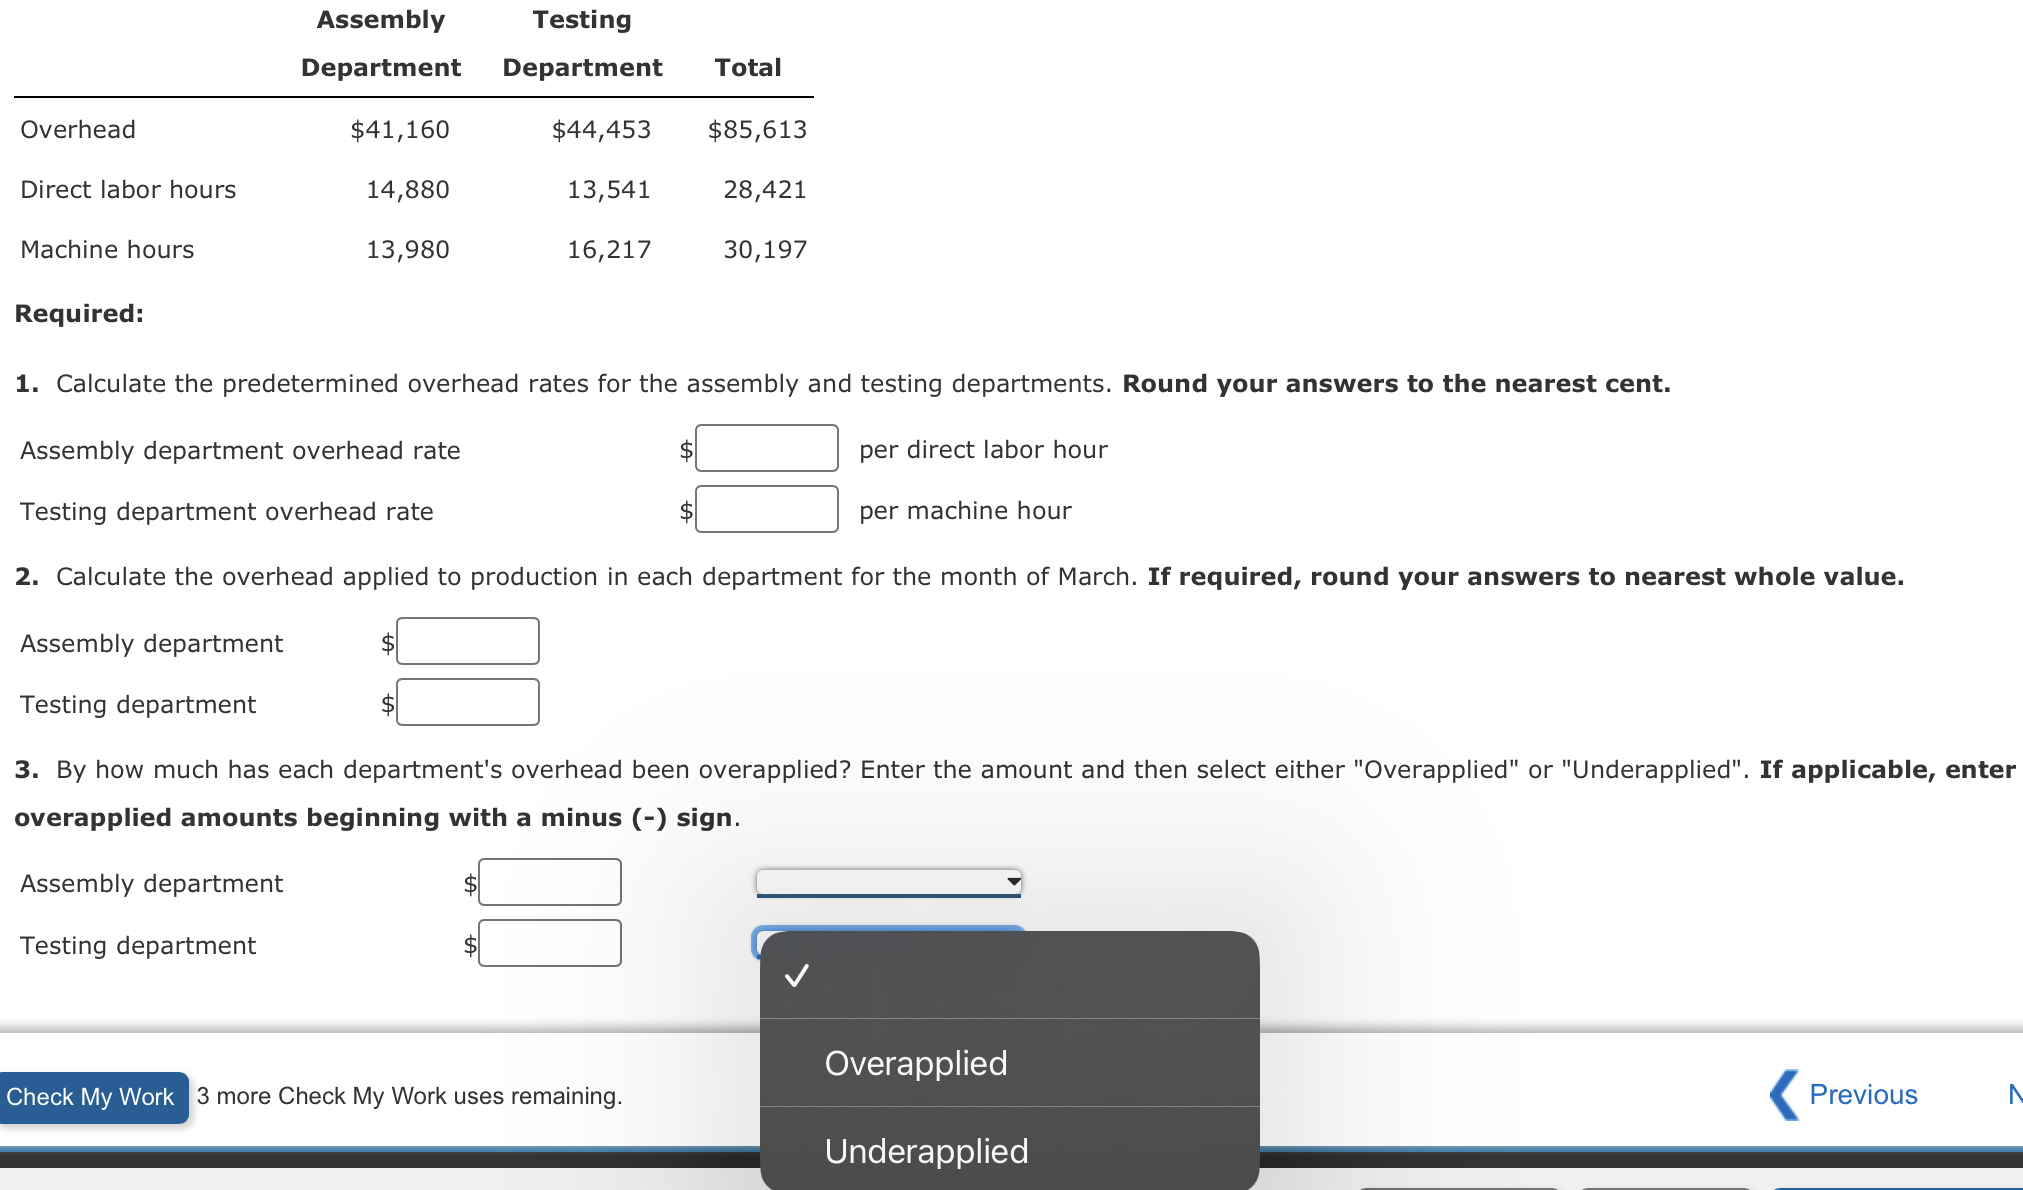Select the blank checkmarked dropdown option
The width and height of the screenshot is (2023, 1190).
1008,975
